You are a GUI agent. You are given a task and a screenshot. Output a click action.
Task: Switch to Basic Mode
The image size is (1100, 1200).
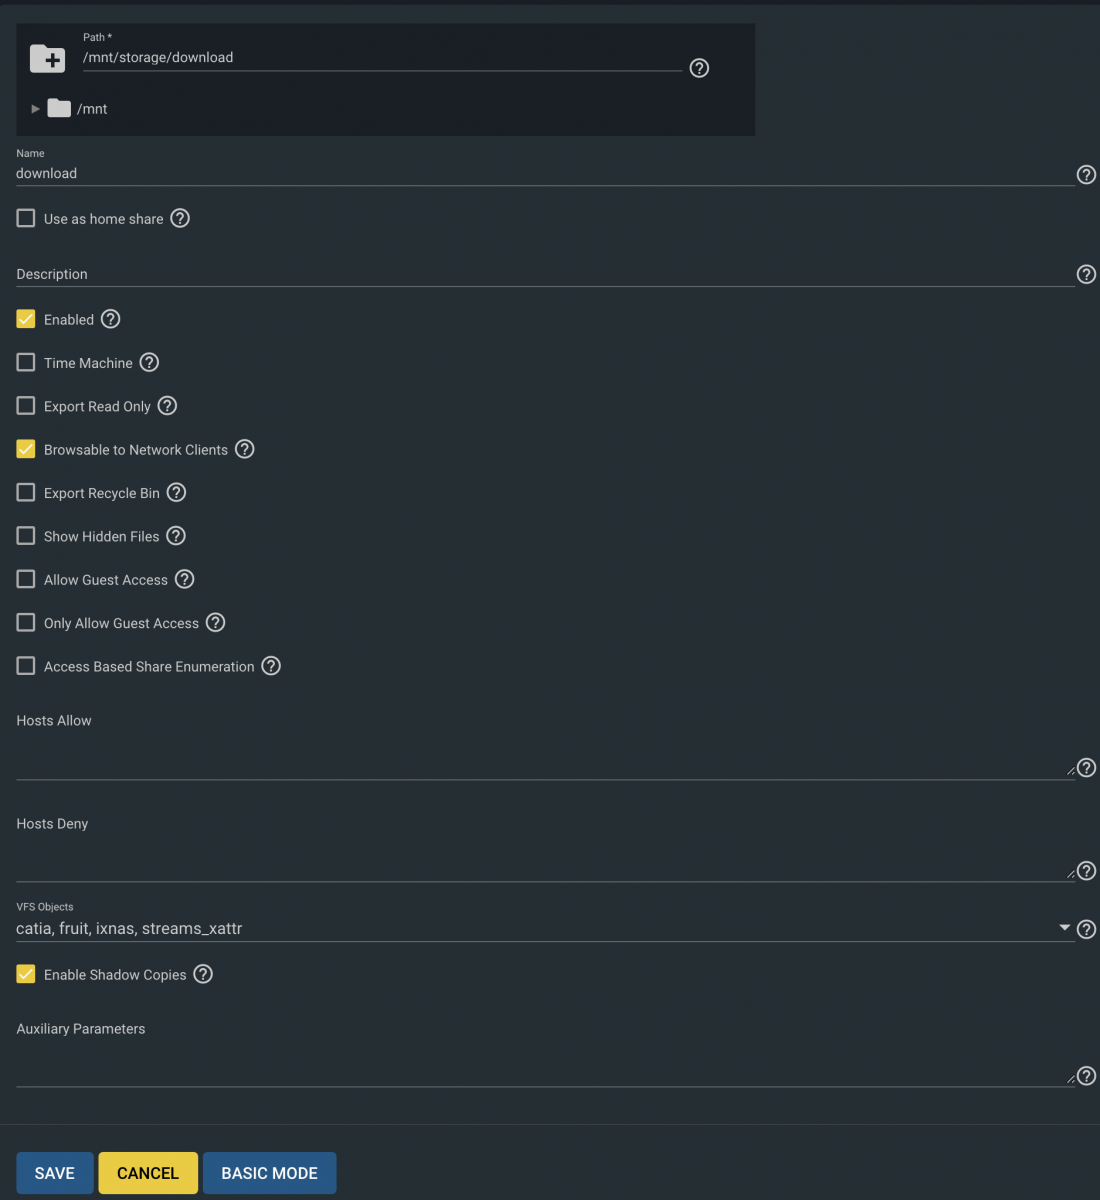[270, 1173]
